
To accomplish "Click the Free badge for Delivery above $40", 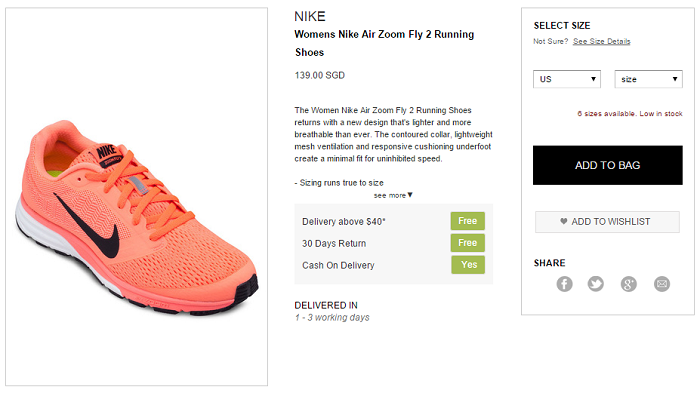I will click(x=467, y=221).
